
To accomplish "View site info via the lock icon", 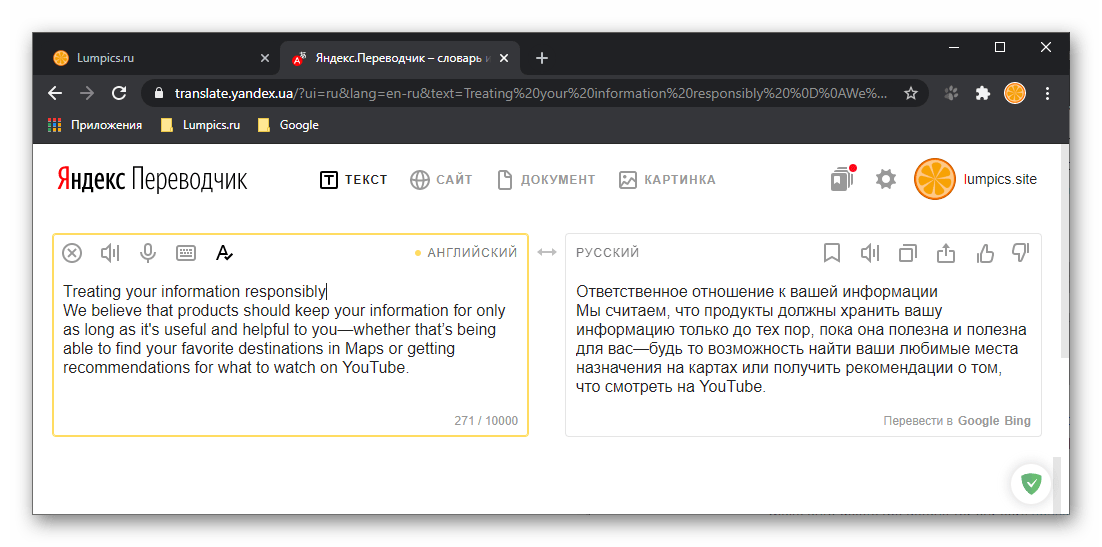I will tap(159, 93).
